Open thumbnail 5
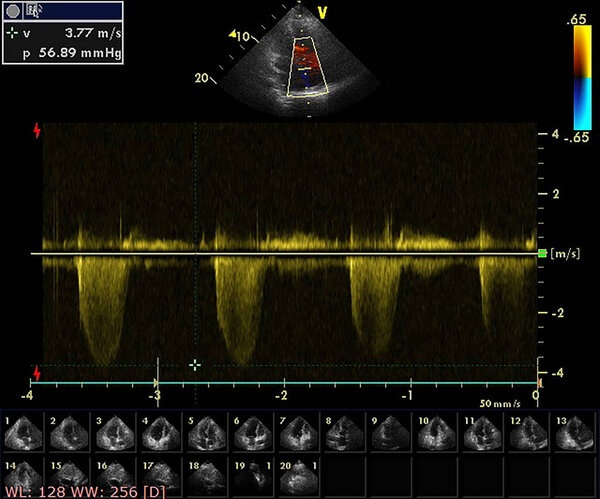The width and height of the screenshot is (600, 499). 207,432
